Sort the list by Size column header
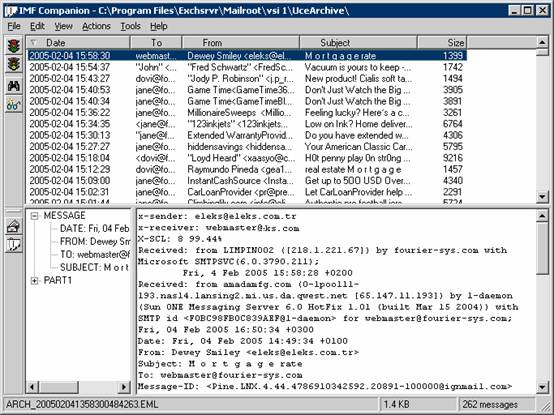Screen dimensions: 554x415 tap(442, 43)
